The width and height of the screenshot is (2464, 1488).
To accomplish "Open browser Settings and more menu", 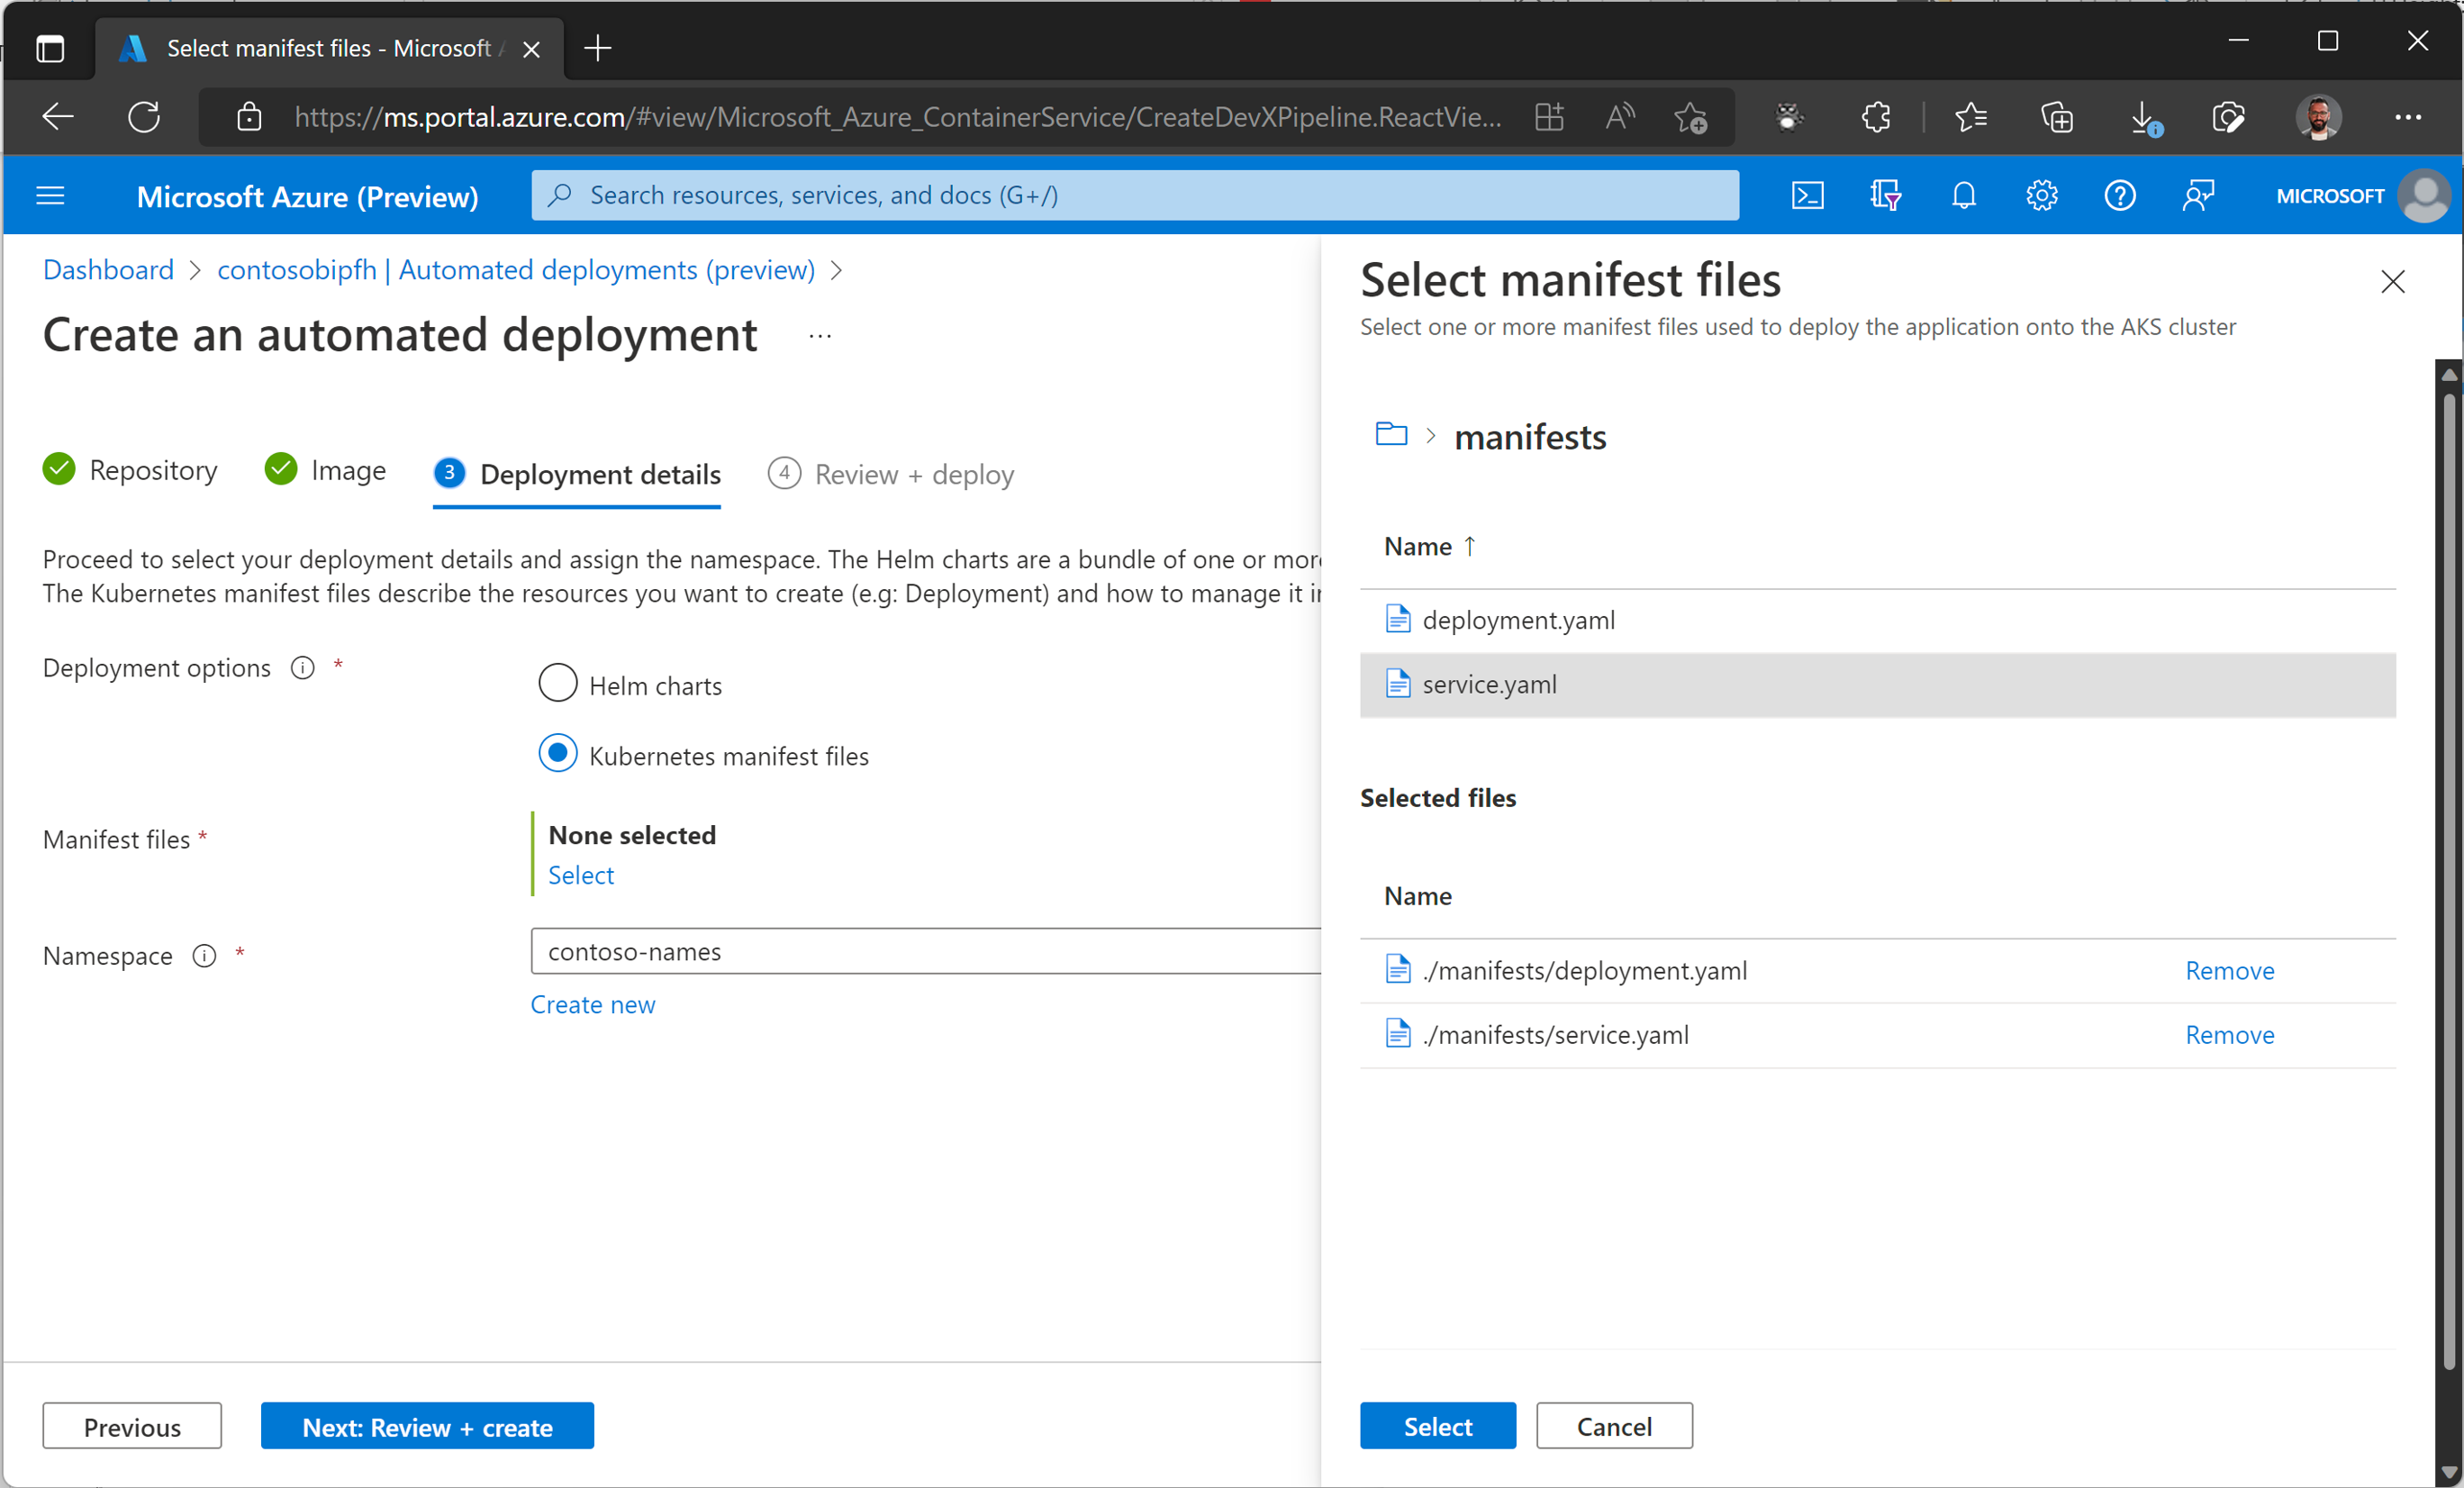I will pos(2407,117).
